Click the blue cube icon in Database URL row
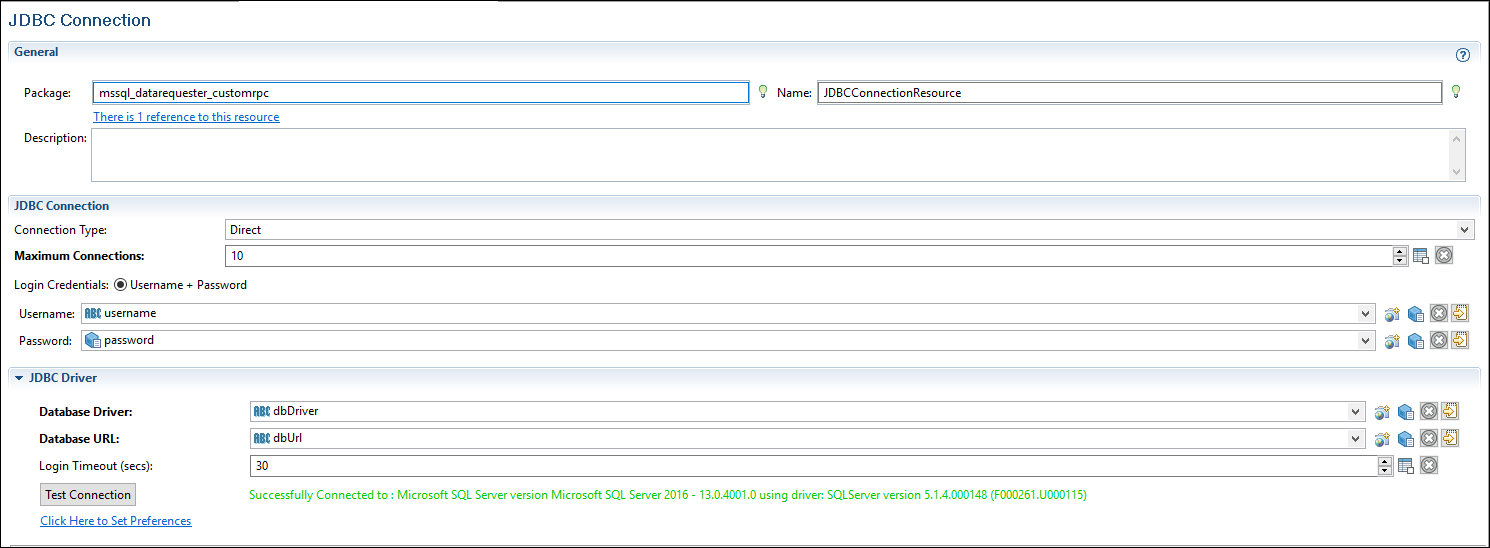Viewport: 1490px width, 548px height. pos(1405,439)
